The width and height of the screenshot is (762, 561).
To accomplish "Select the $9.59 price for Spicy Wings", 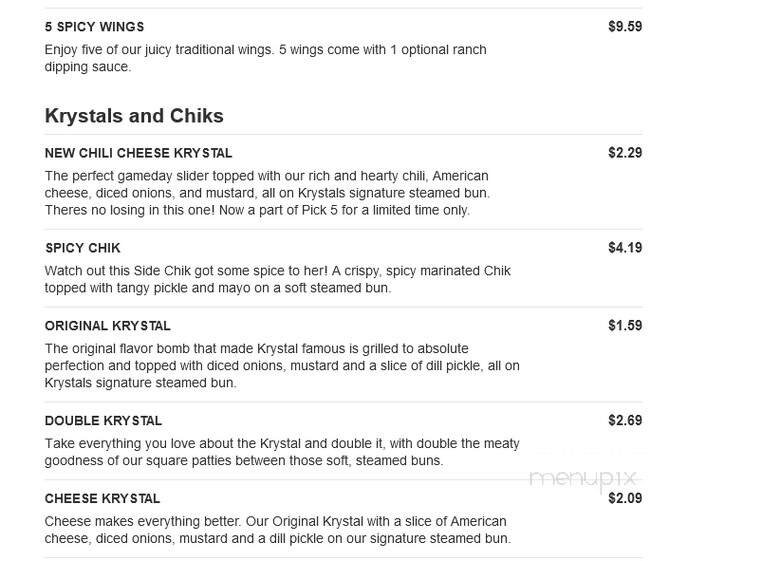I will tap(625, 27).
